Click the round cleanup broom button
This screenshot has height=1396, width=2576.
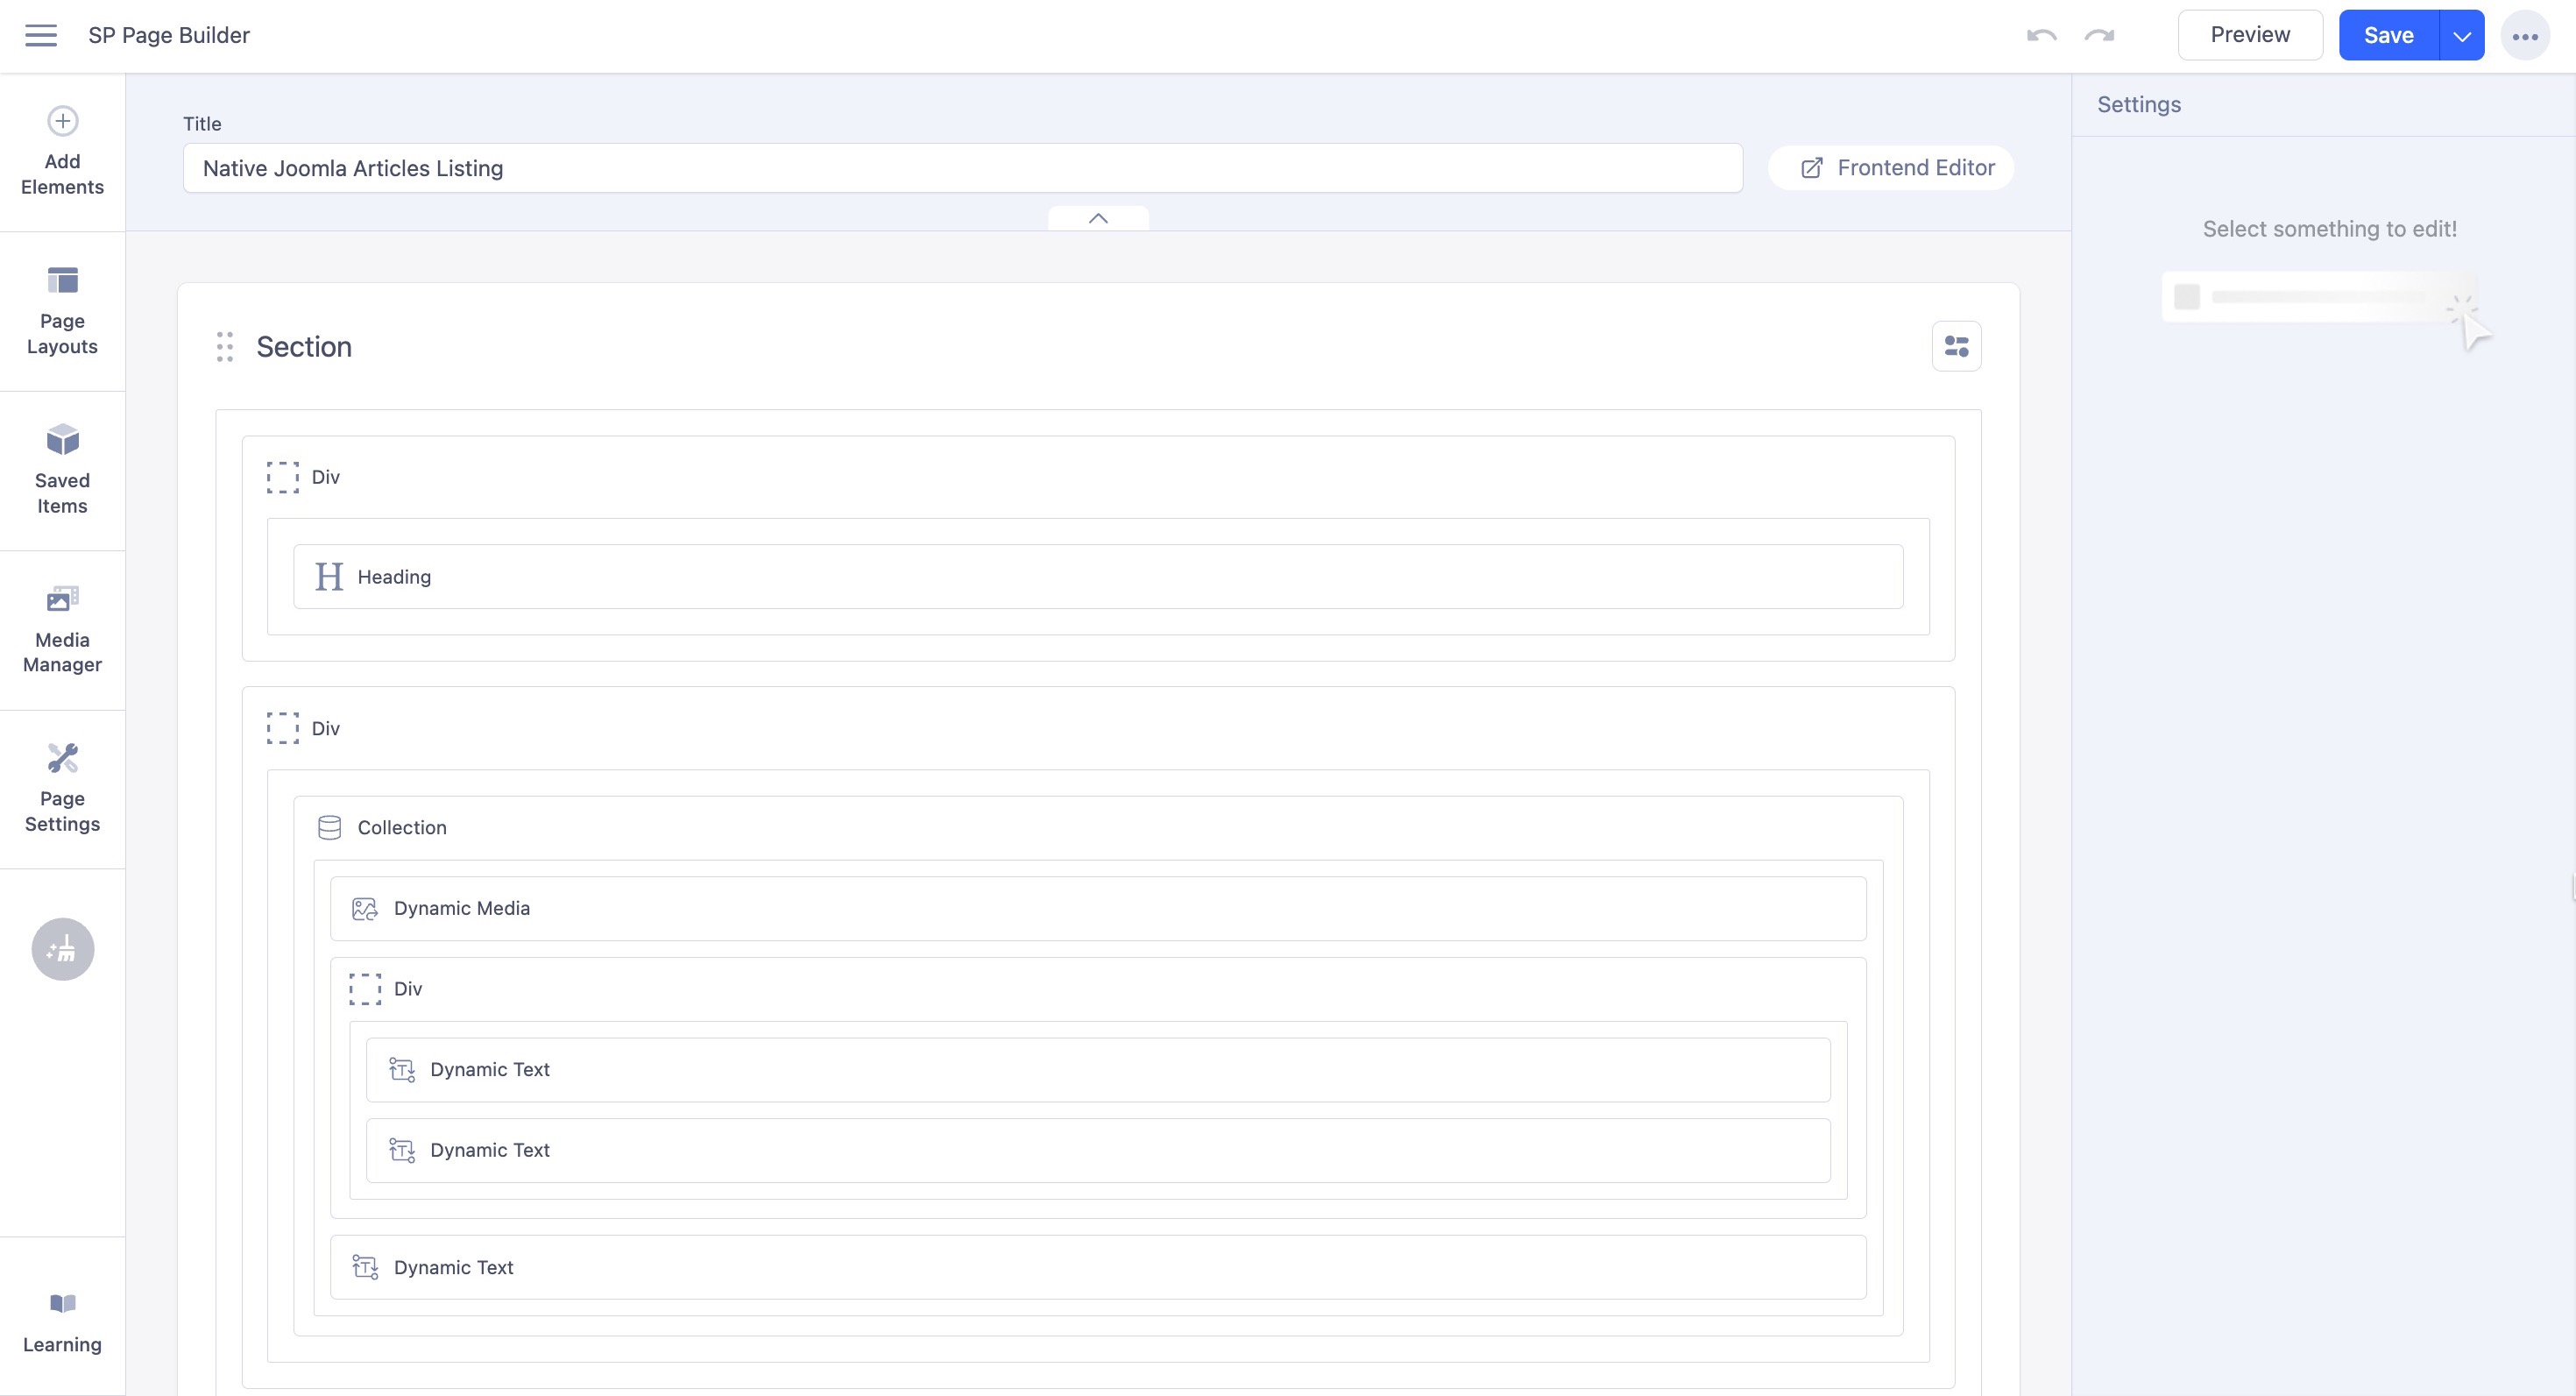point(62,948)
